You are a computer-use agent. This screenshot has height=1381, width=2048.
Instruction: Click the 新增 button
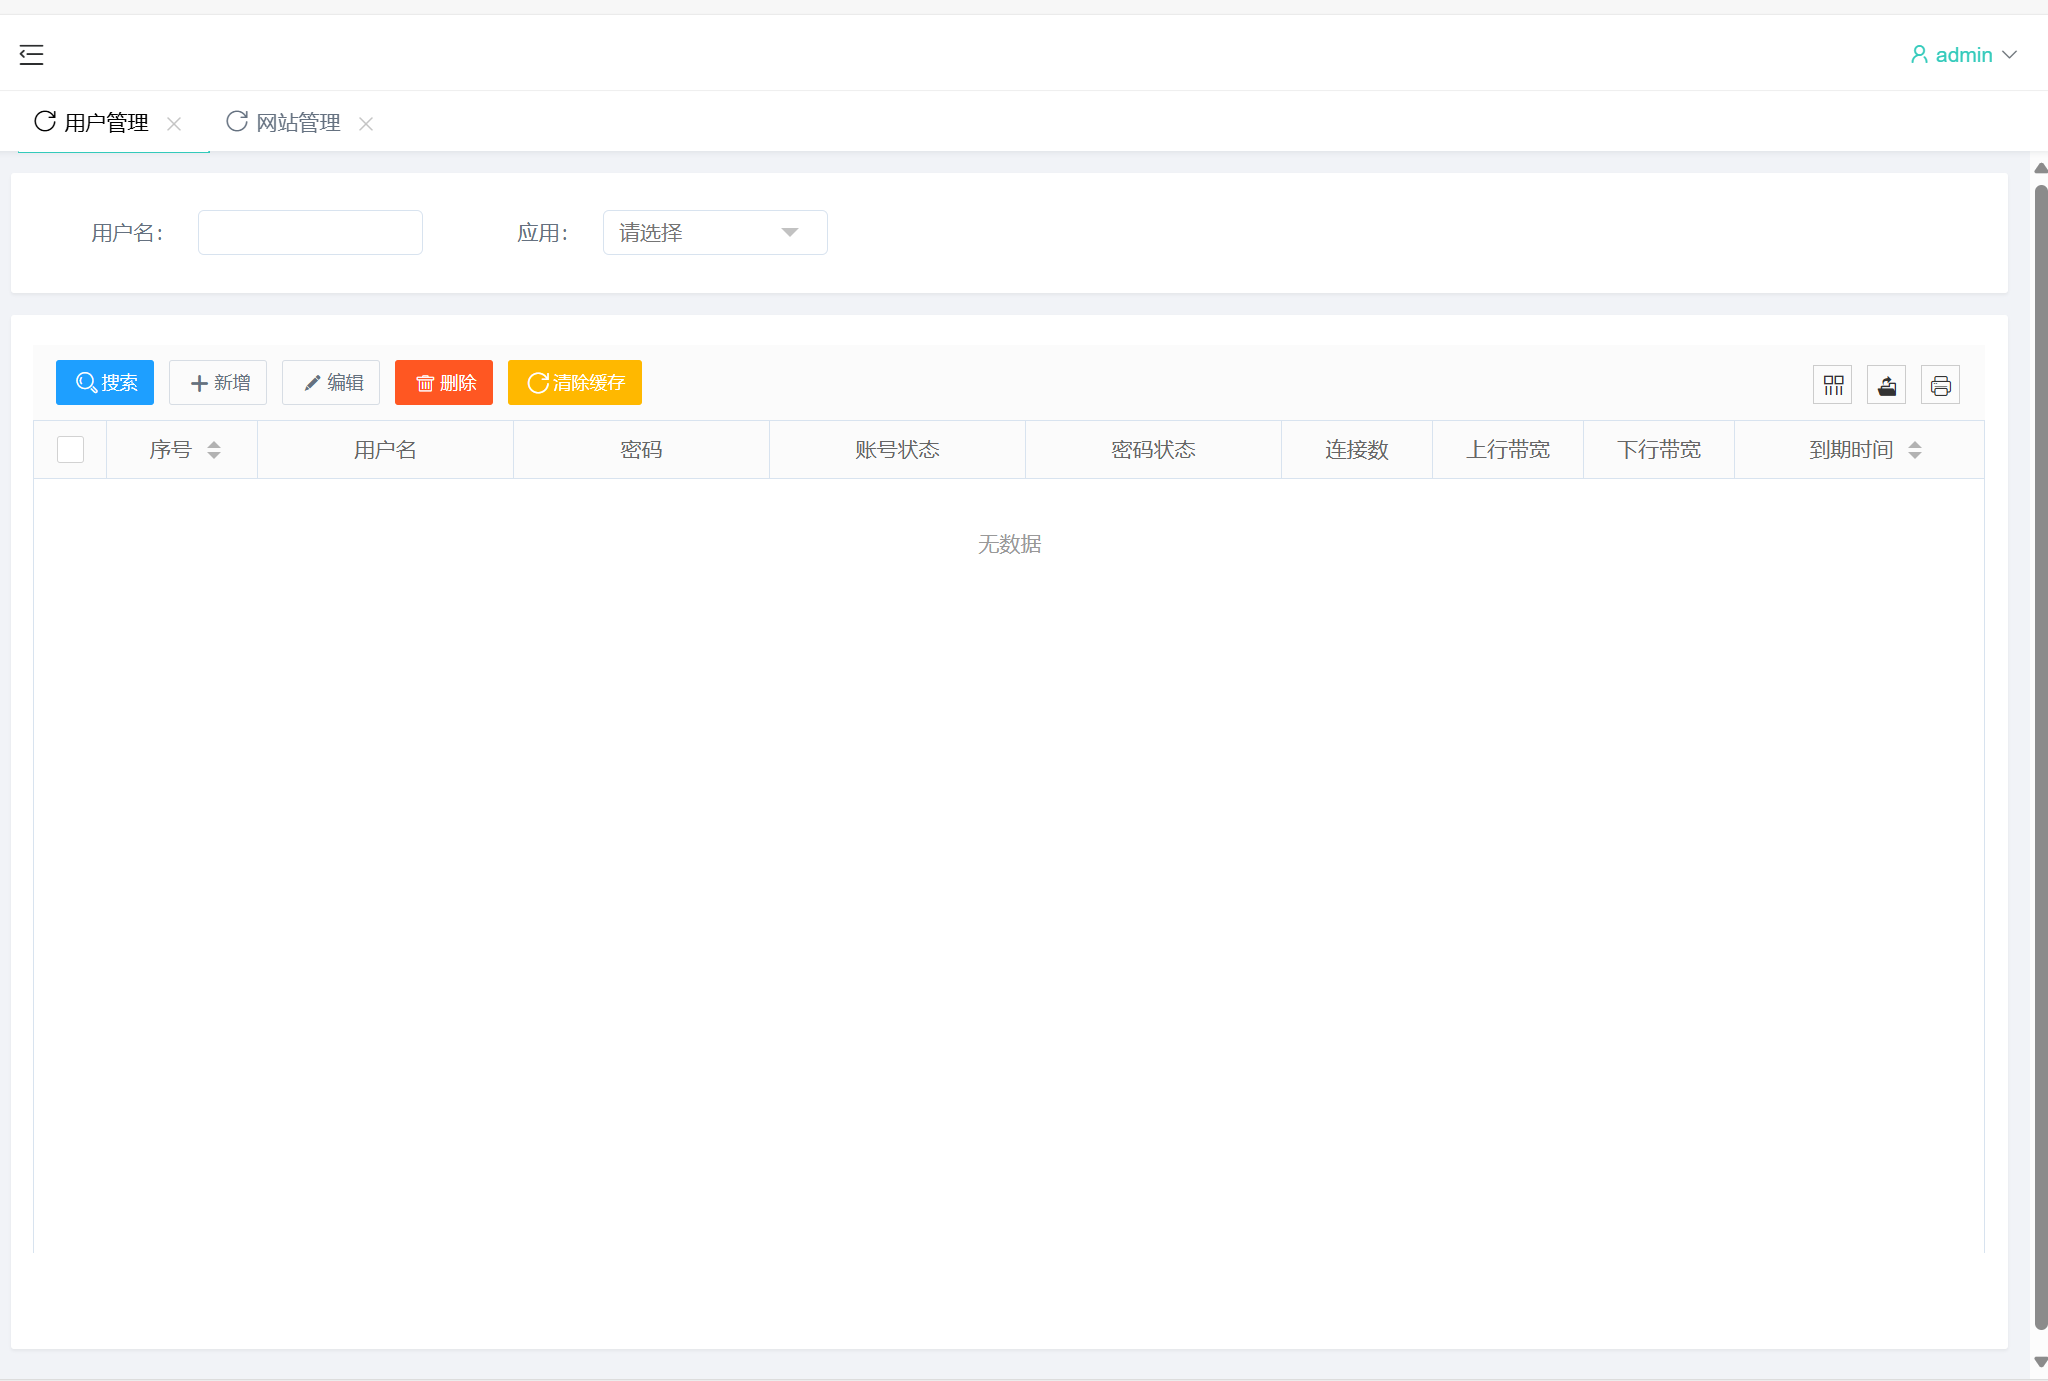click(x=218, y=382)
